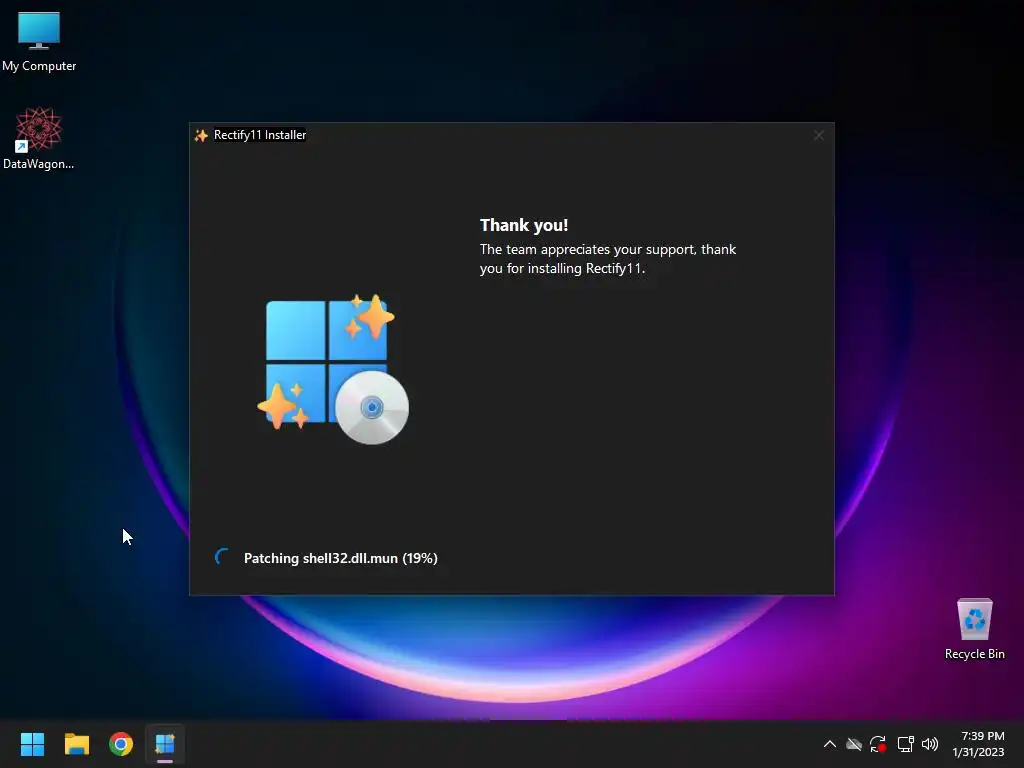Image resolution: width=1024 pixels, height=768 pixels.
Task: Launch File Explorer from the taskbar
Action: (76, 744)
